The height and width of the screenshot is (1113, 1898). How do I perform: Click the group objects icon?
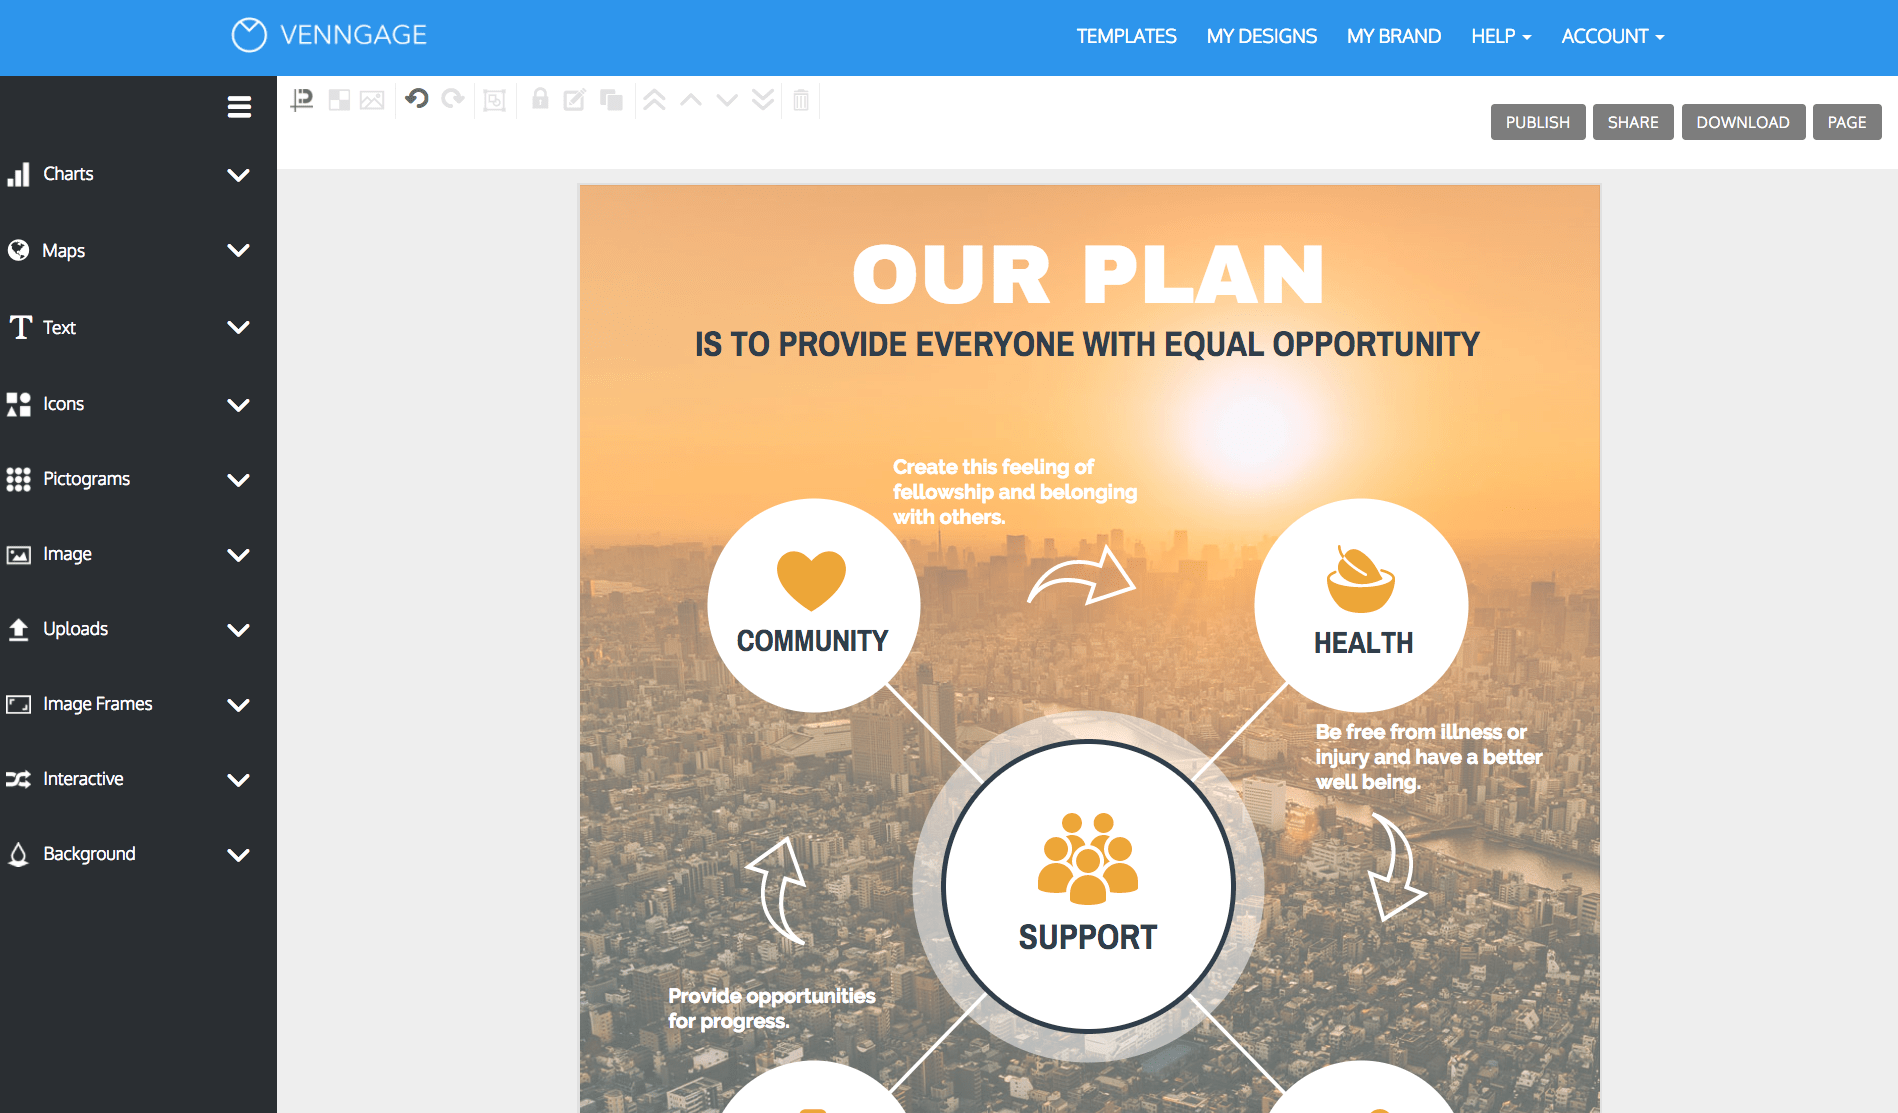[x=495, y=100]
